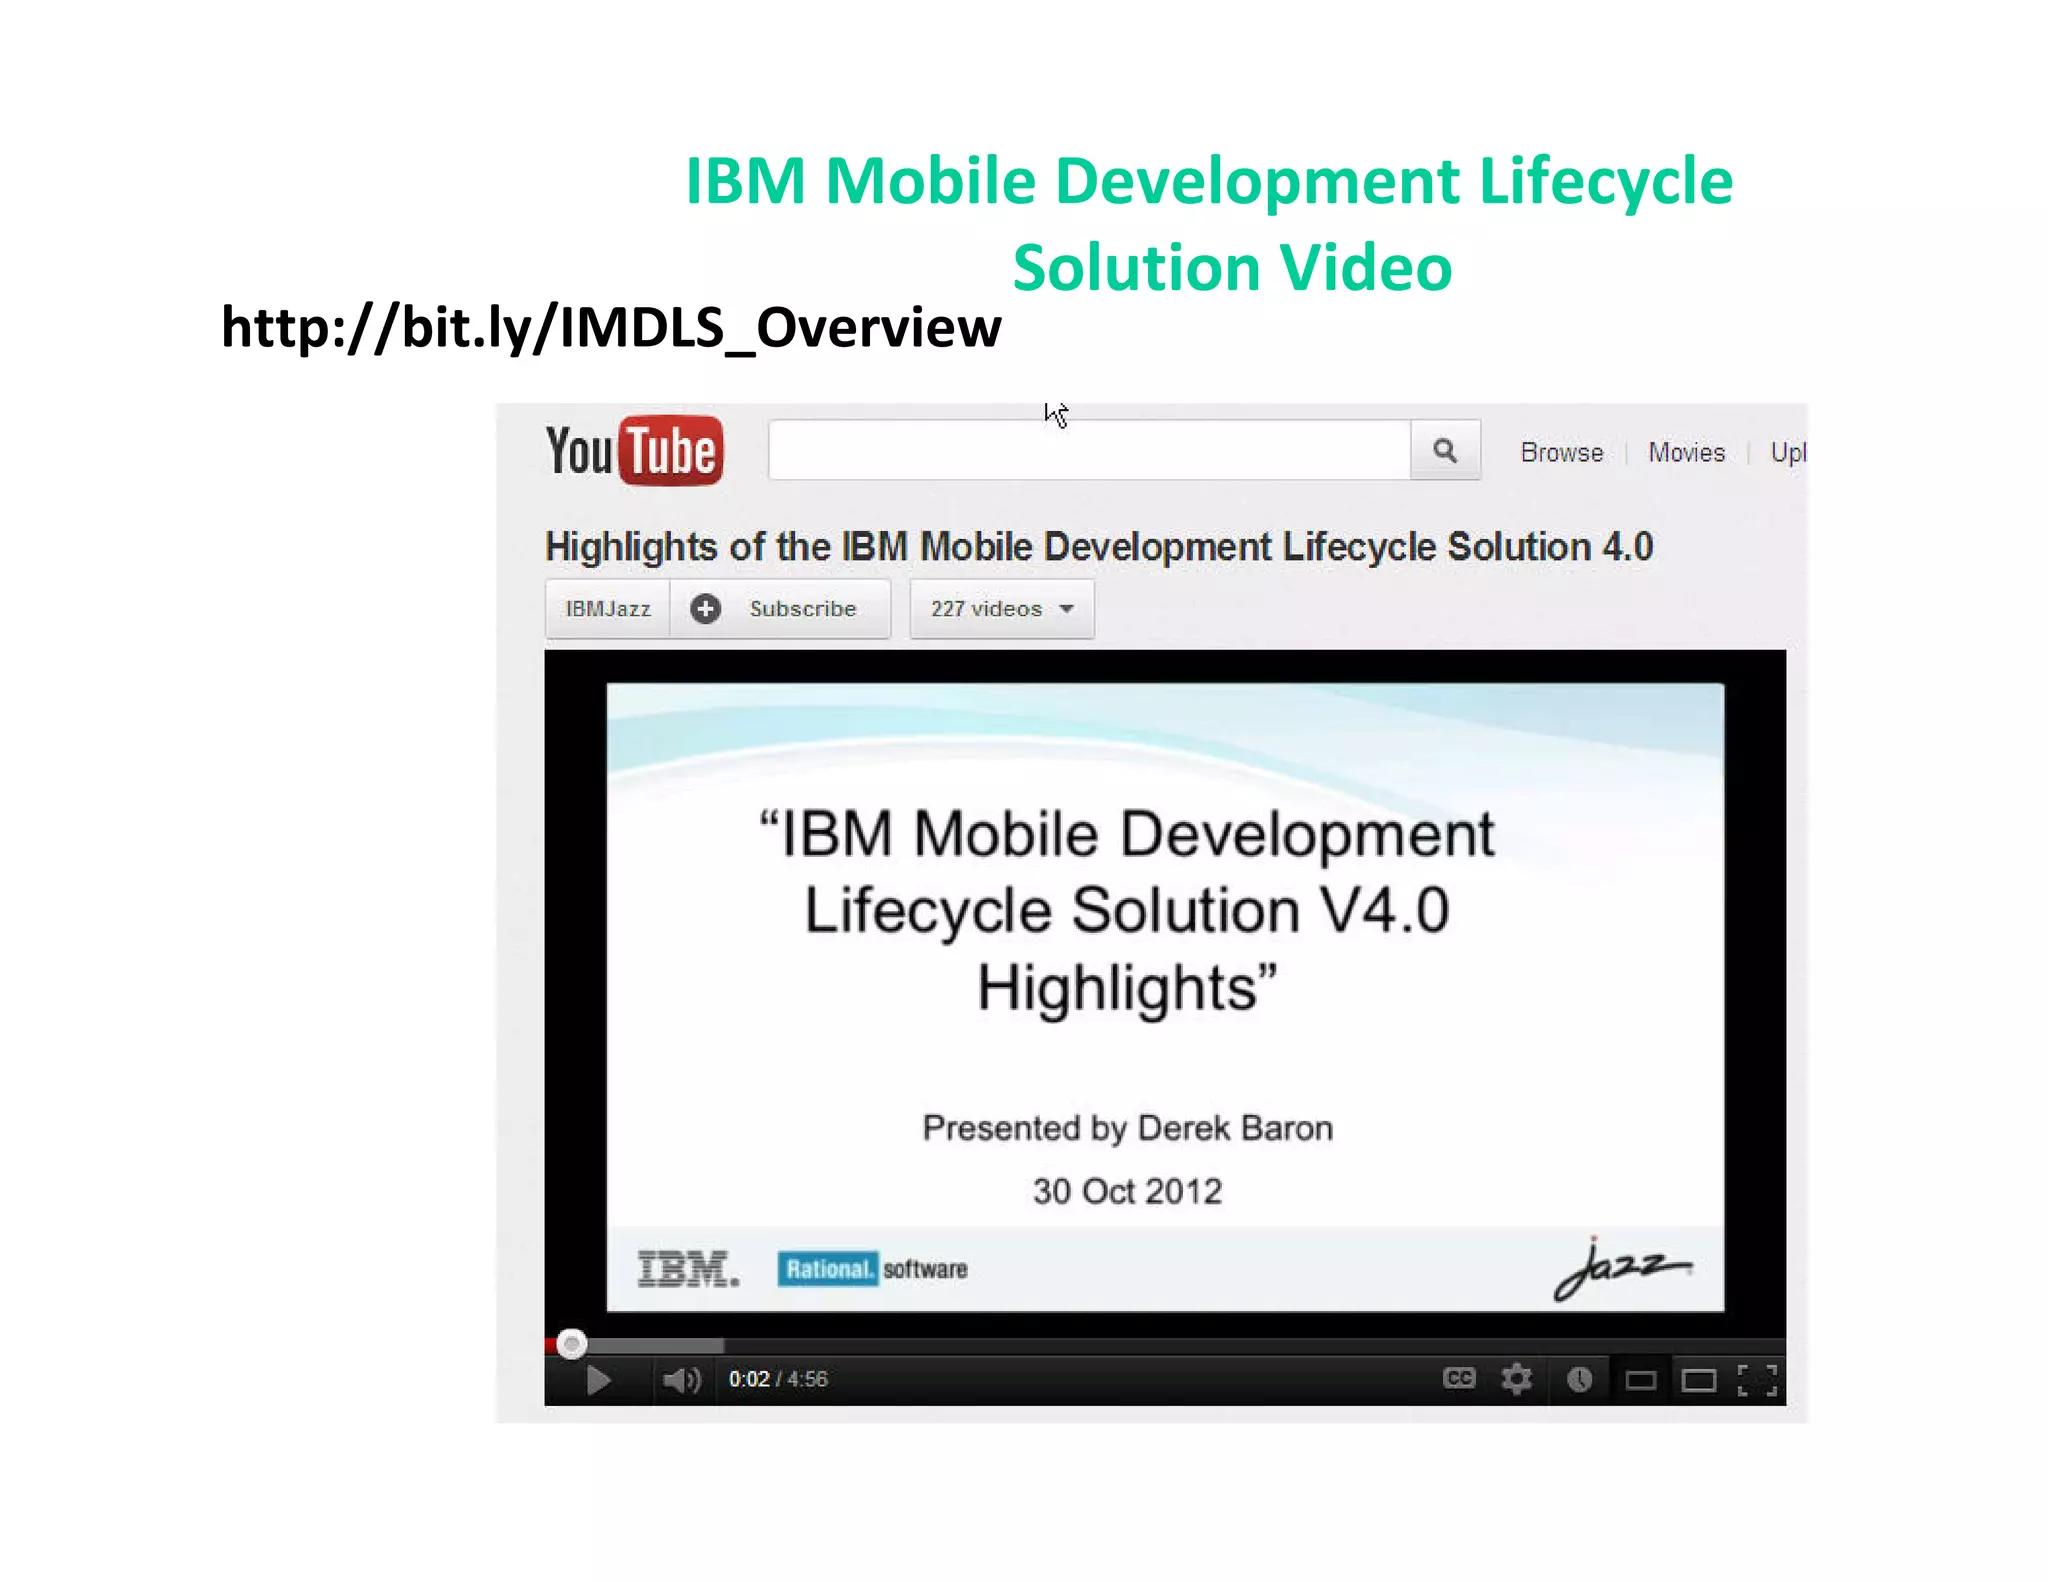Click the IBMJazz channel button
Viewport: 2048px width, 1582px height.
click(x=608, y=608)
